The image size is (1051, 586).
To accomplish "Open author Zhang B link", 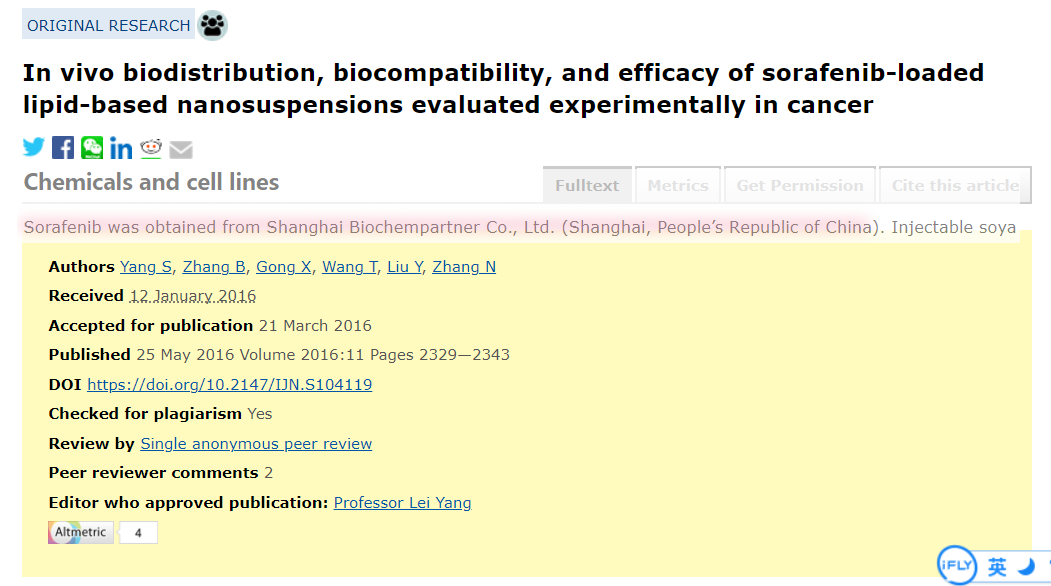I will point(214,267).
